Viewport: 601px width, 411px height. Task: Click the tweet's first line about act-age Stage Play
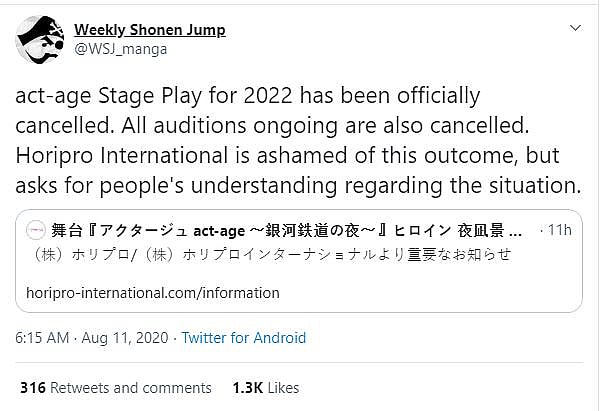249,97
